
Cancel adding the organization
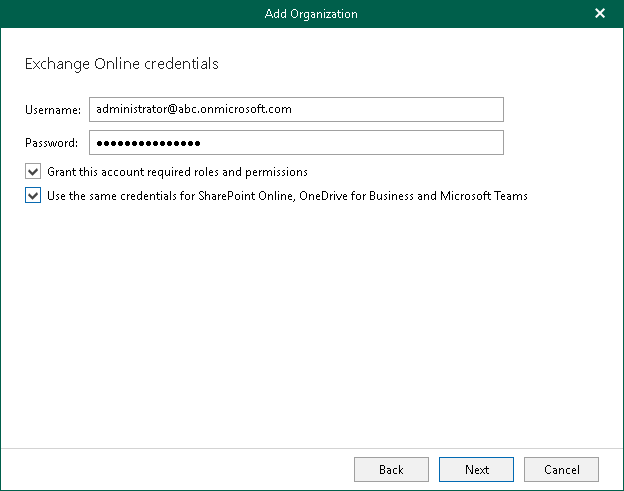(x=561, y=469)
